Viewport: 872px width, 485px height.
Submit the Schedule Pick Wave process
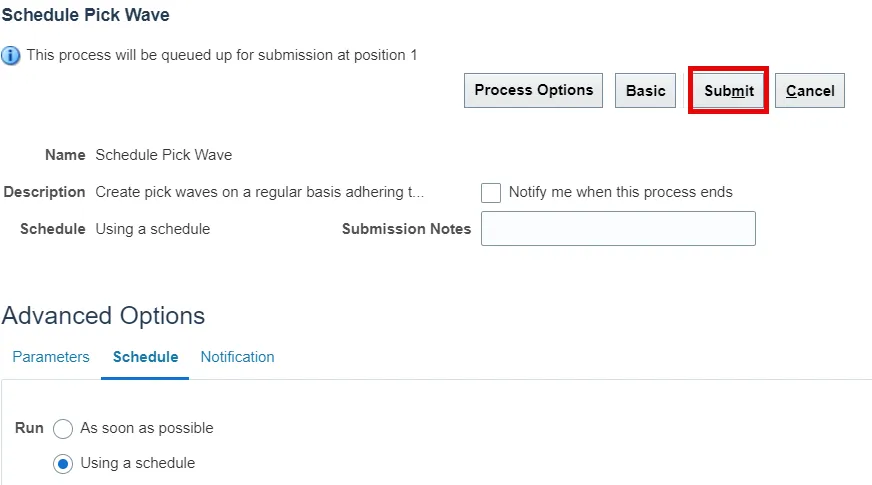click(729, 91)
